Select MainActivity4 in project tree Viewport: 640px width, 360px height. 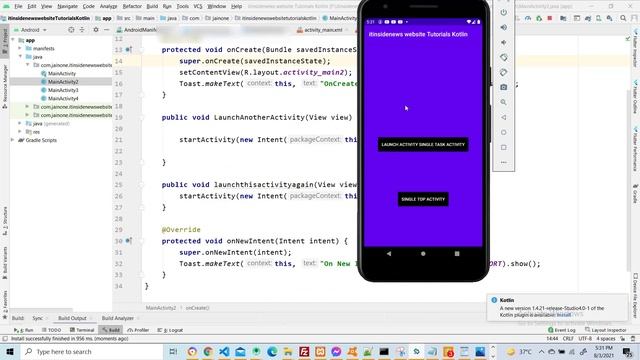click(x=63, y=98)
